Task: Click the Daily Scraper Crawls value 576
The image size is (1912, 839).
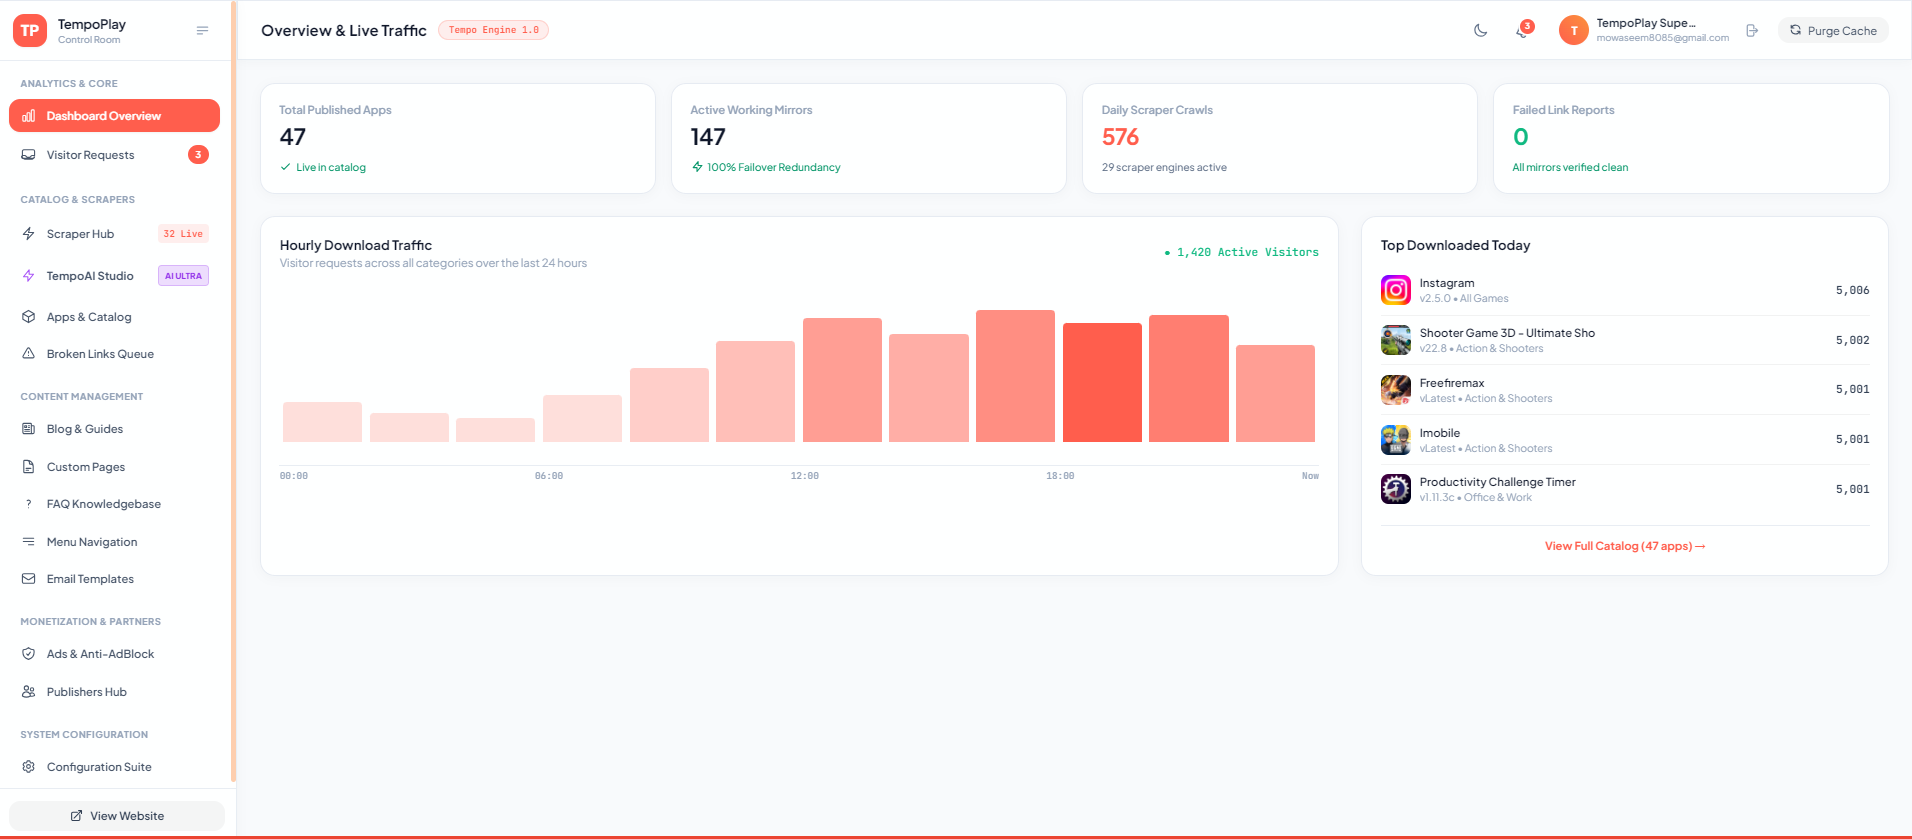Action: tap(1120, 137)
